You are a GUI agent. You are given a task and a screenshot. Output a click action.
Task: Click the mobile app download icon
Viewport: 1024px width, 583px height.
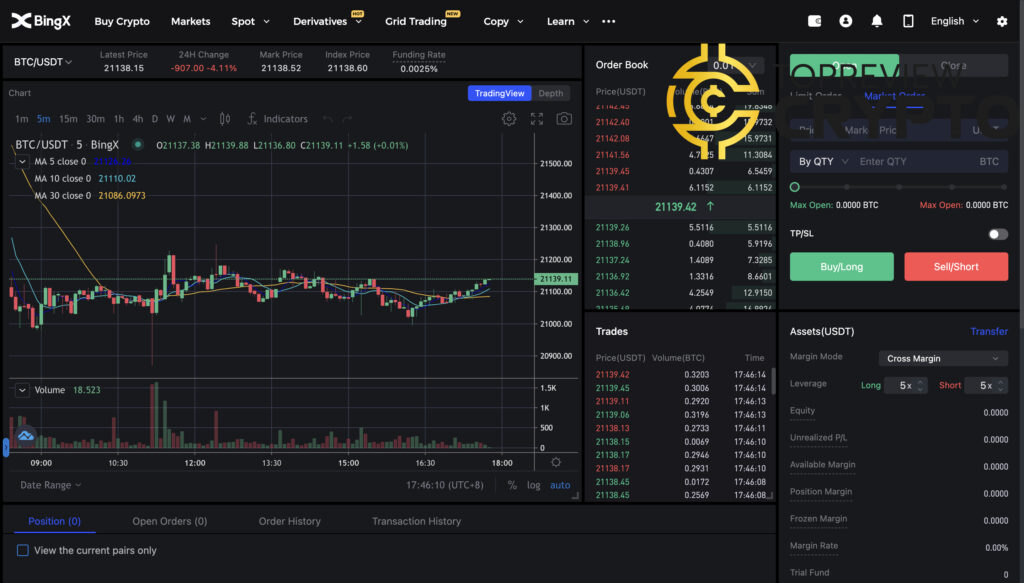tap(908, 21)
